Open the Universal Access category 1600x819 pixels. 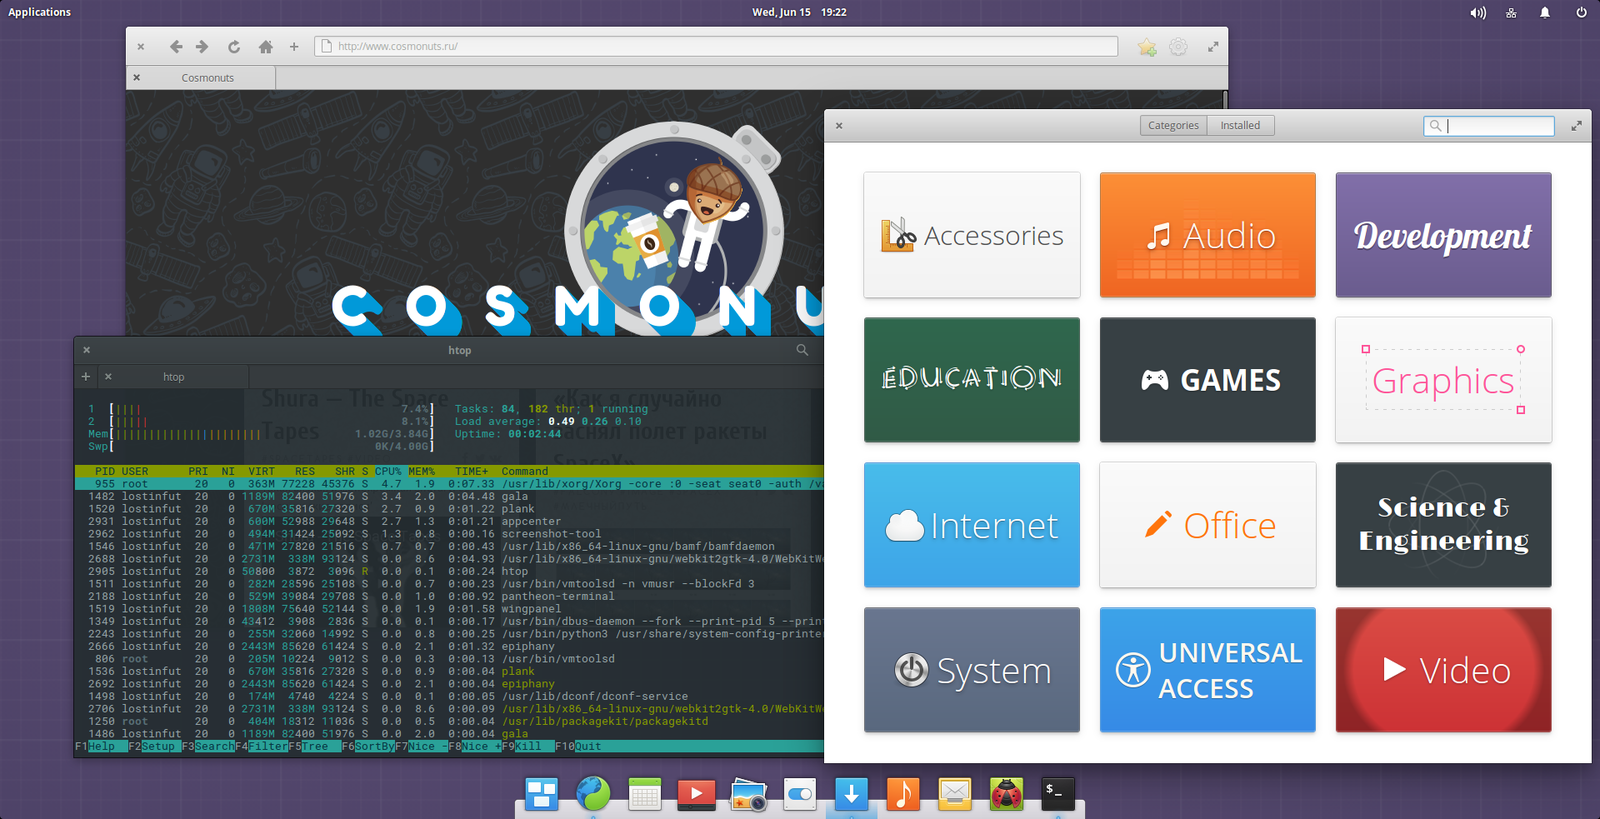(x=1208, y=670)
